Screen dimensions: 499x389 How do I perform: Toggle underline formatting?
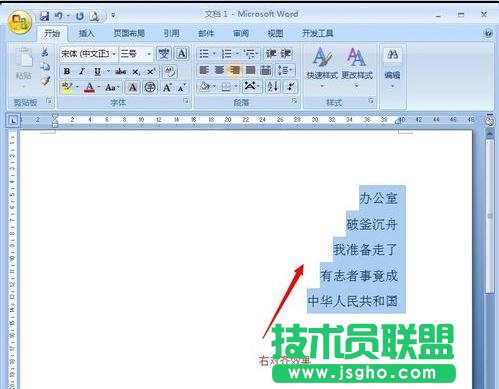point(97,71)
